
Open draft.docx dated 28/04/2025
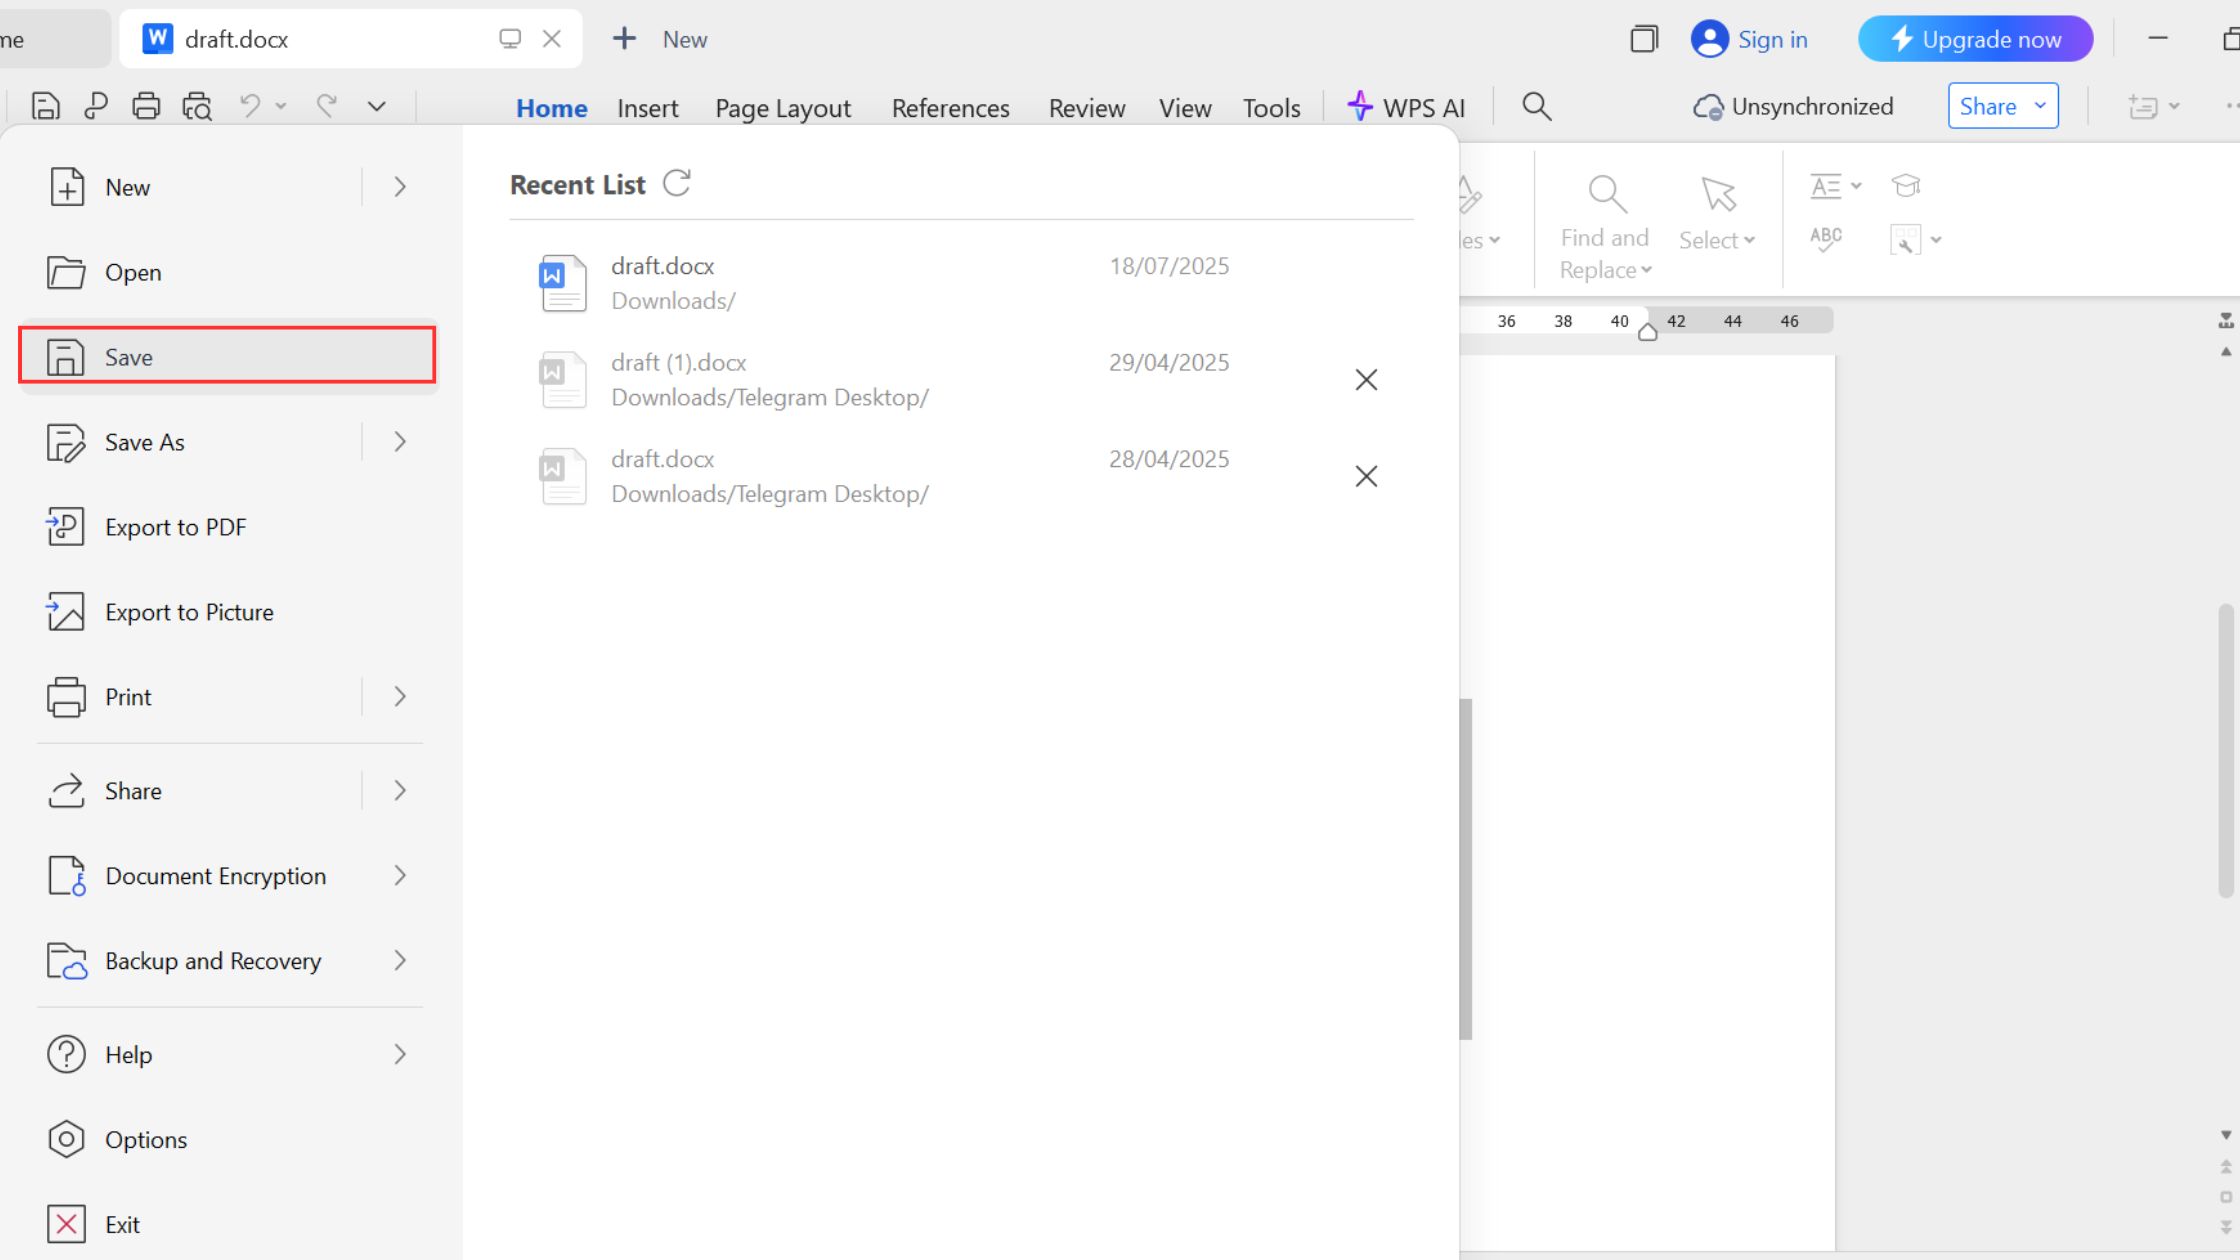pos(961,476)
